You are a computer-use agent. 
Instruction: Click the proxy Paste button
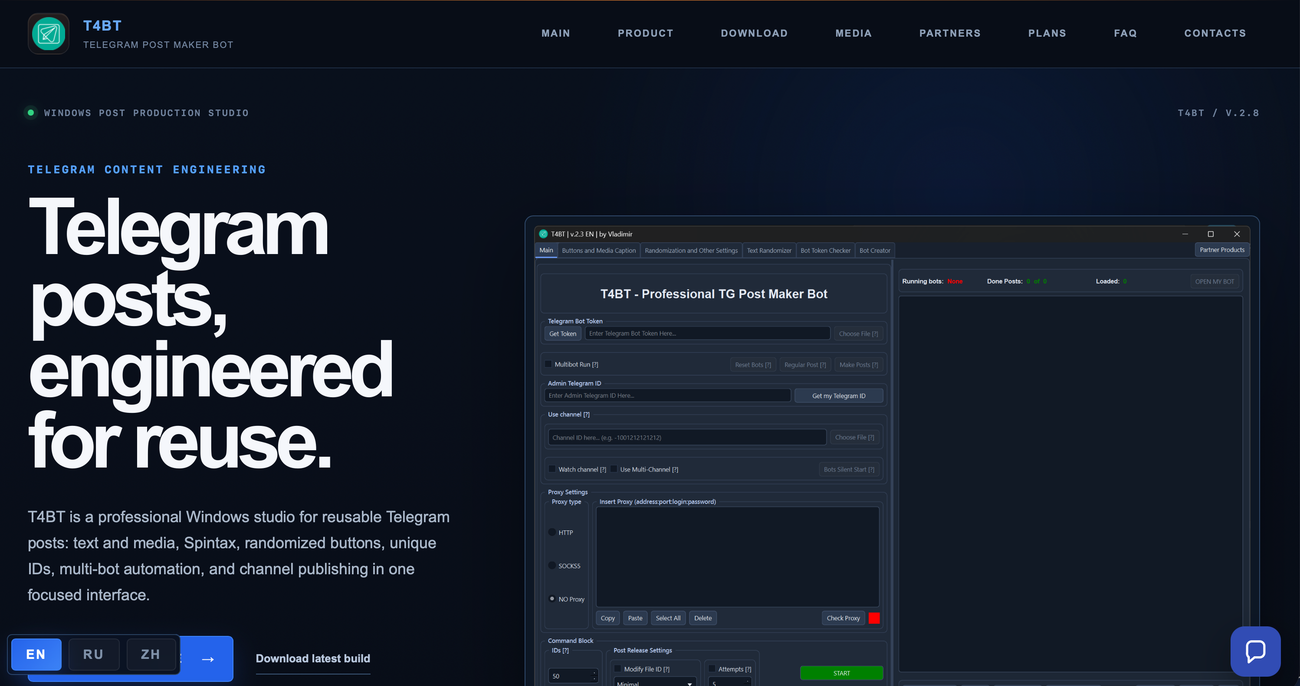pos(635,618)
